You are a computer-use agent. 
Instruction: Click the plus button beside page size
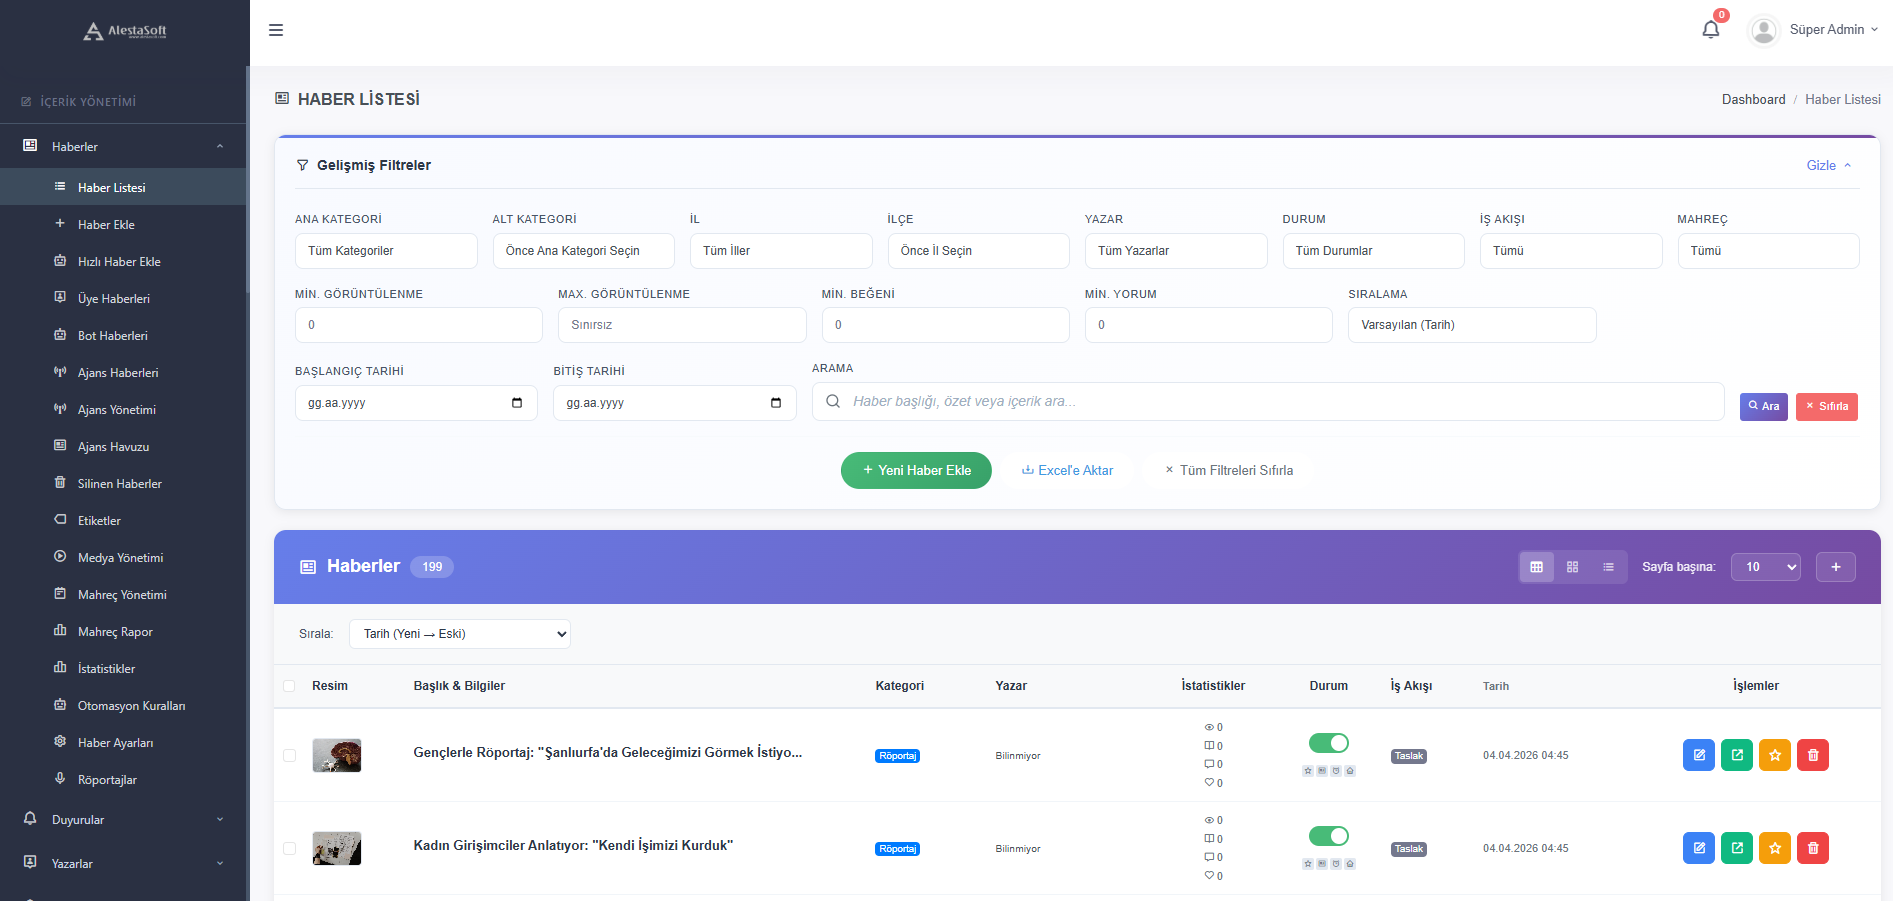pos(1835,567)
